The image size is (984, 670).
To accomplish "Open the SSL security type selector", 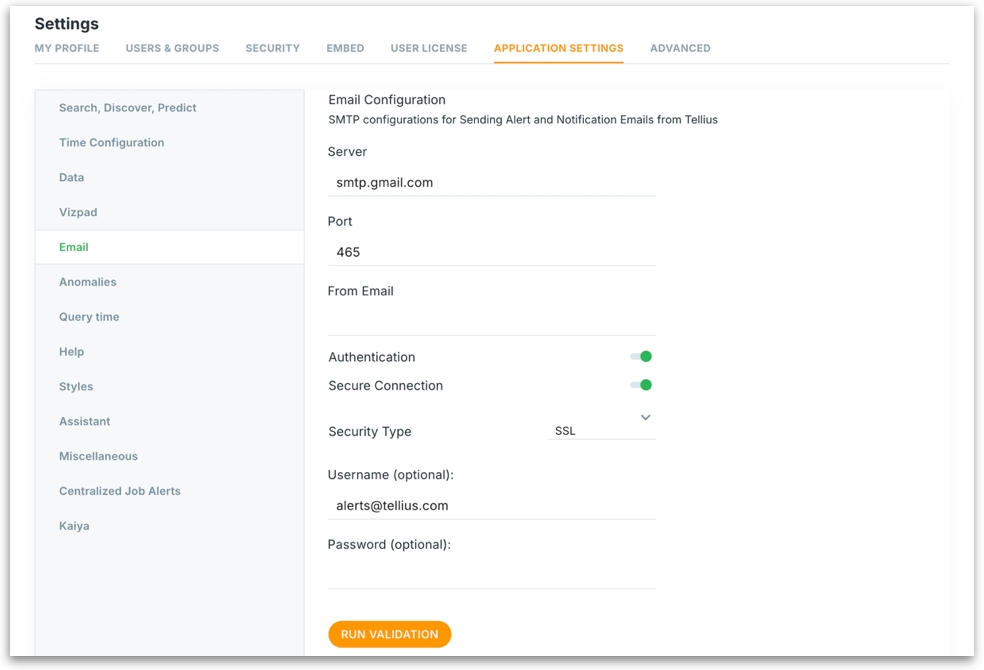I will coord(598,431).
